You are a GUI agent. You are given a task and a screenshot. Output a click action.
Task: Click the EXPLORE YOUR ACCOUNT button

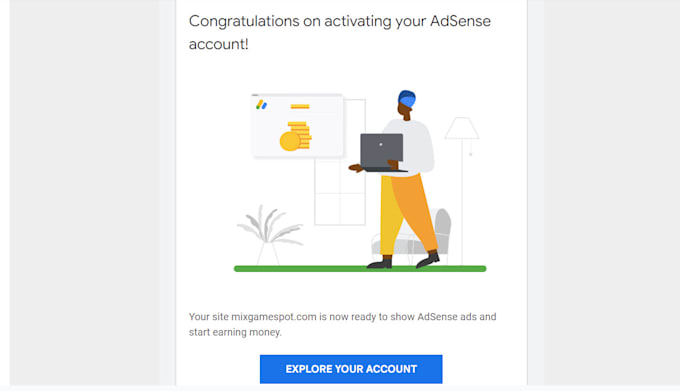coord(351,369)
